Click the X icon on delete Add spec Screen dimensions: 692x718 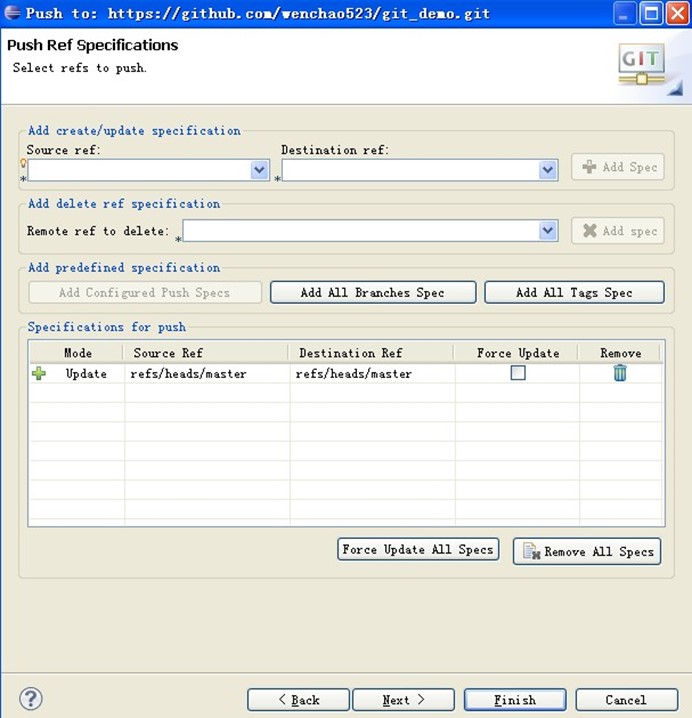coord(590,230)
